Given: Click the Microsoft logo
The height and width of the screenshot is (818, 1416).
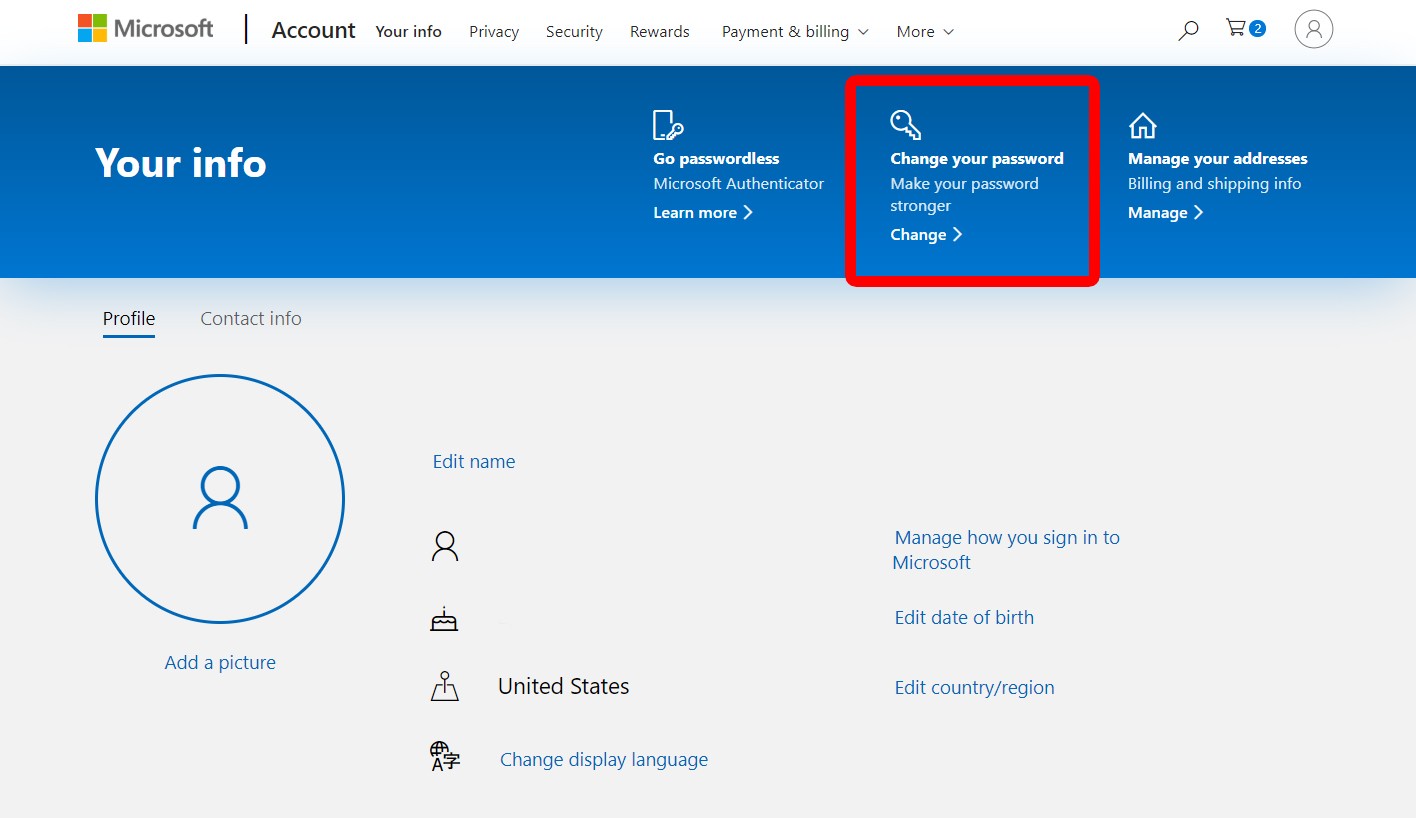Looking at the screenshot, I should (x=145, y=28).
